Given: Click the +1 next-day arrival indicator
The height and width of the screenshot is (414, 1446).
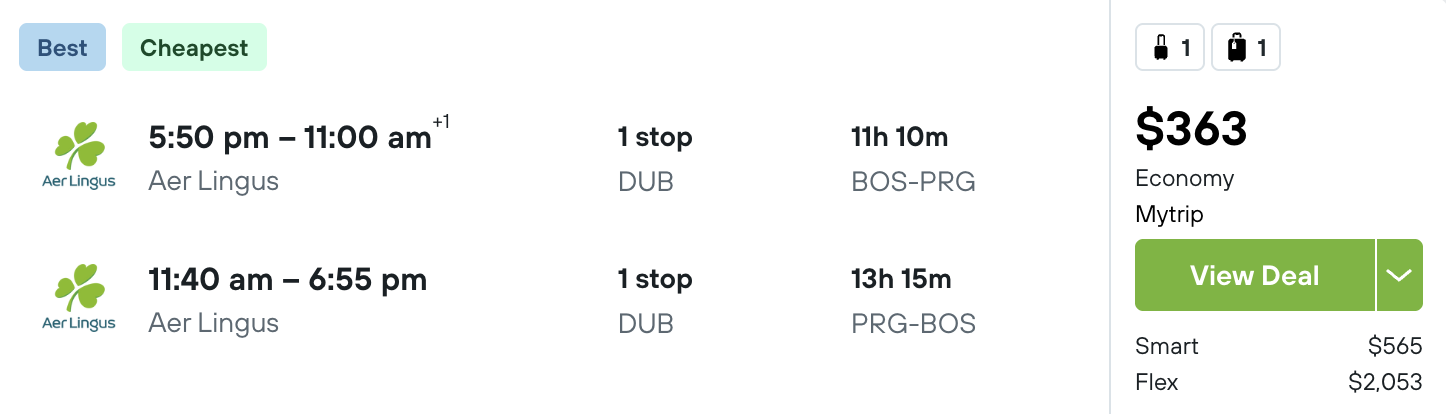Looking at the screenshot, I should pos(441,122).
